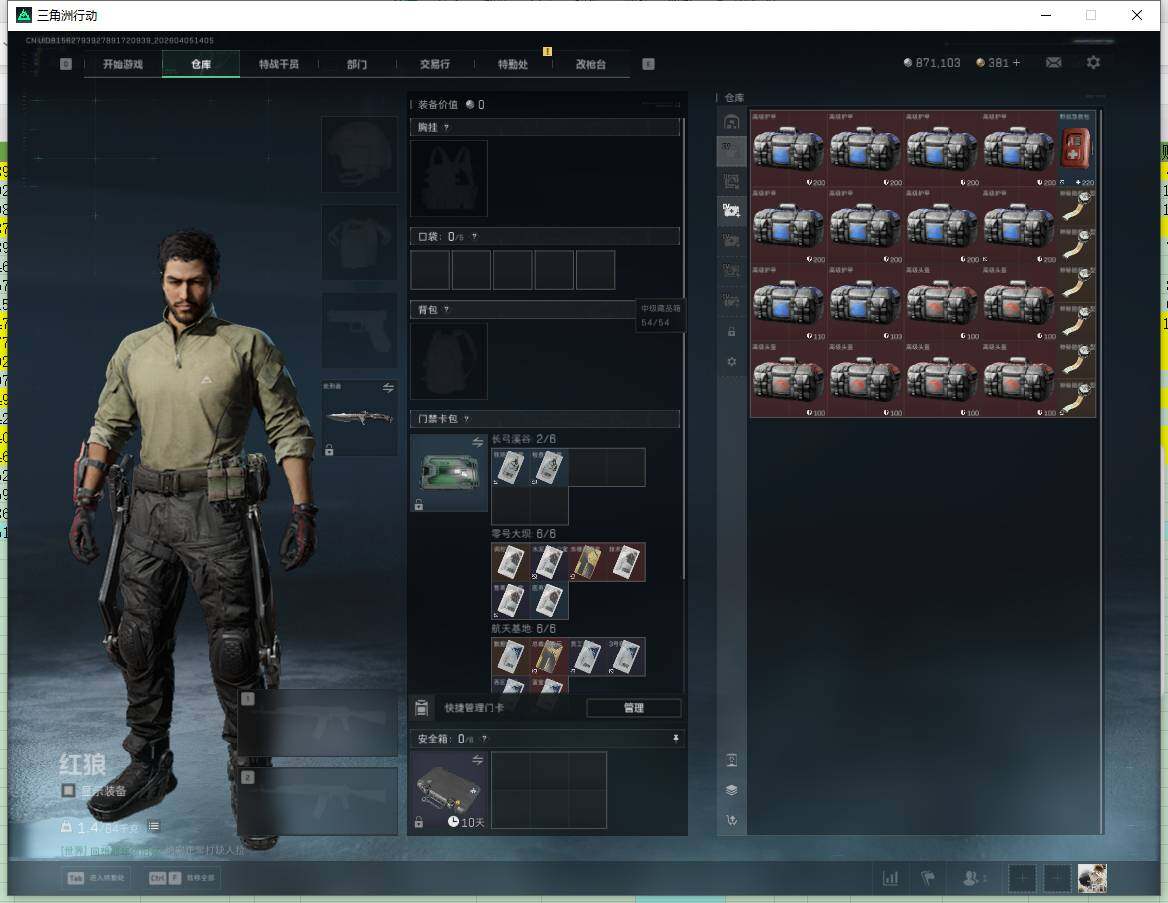Switch to the 特战干员 tab
1168x903 pixels.
(279, 64)
